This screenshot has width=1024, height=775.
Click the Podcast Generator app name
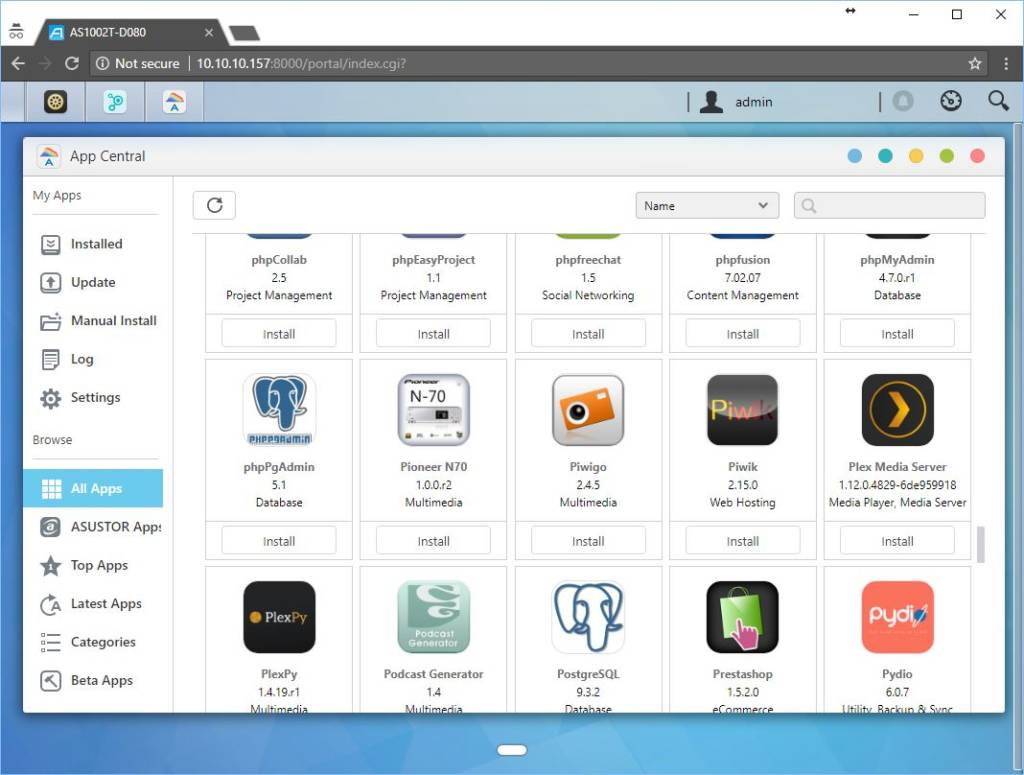(x=434, y=674)
